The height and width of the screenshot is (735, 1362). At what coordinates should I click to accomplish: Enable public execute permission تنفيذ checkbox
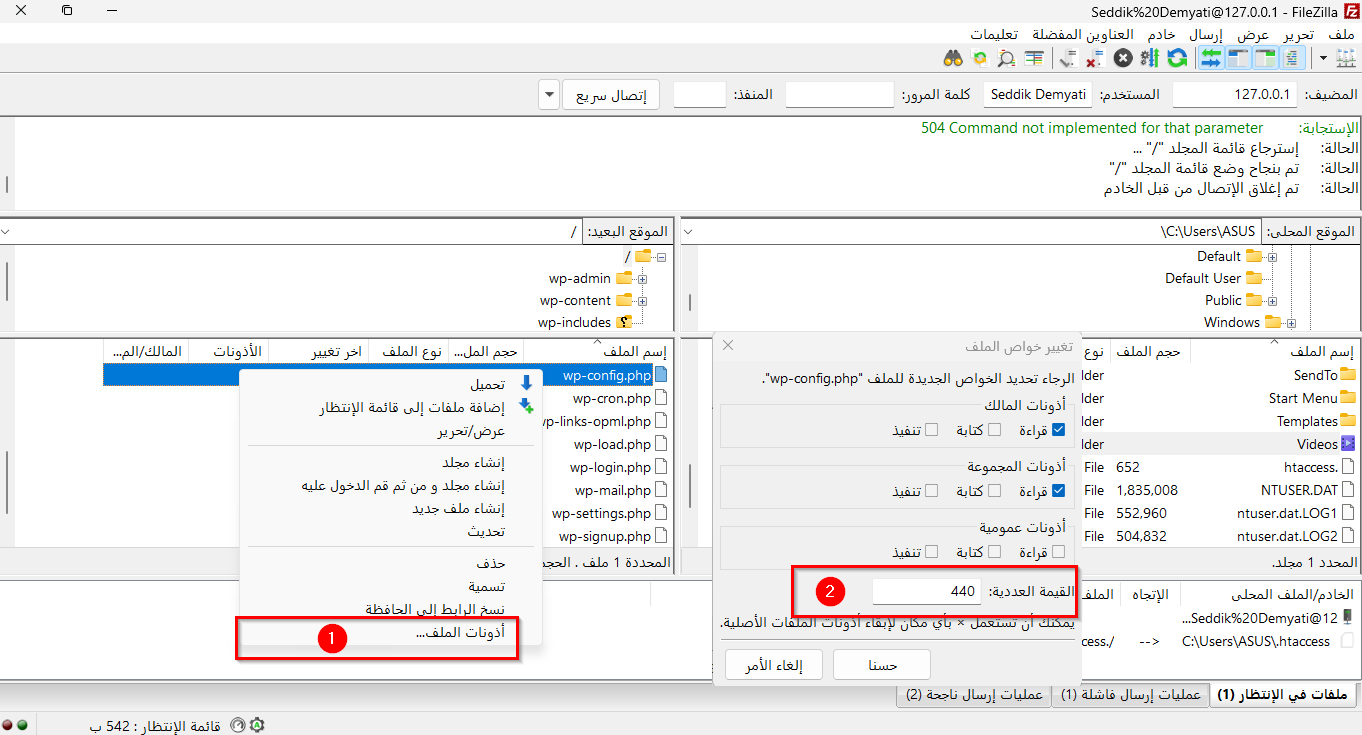931,552
